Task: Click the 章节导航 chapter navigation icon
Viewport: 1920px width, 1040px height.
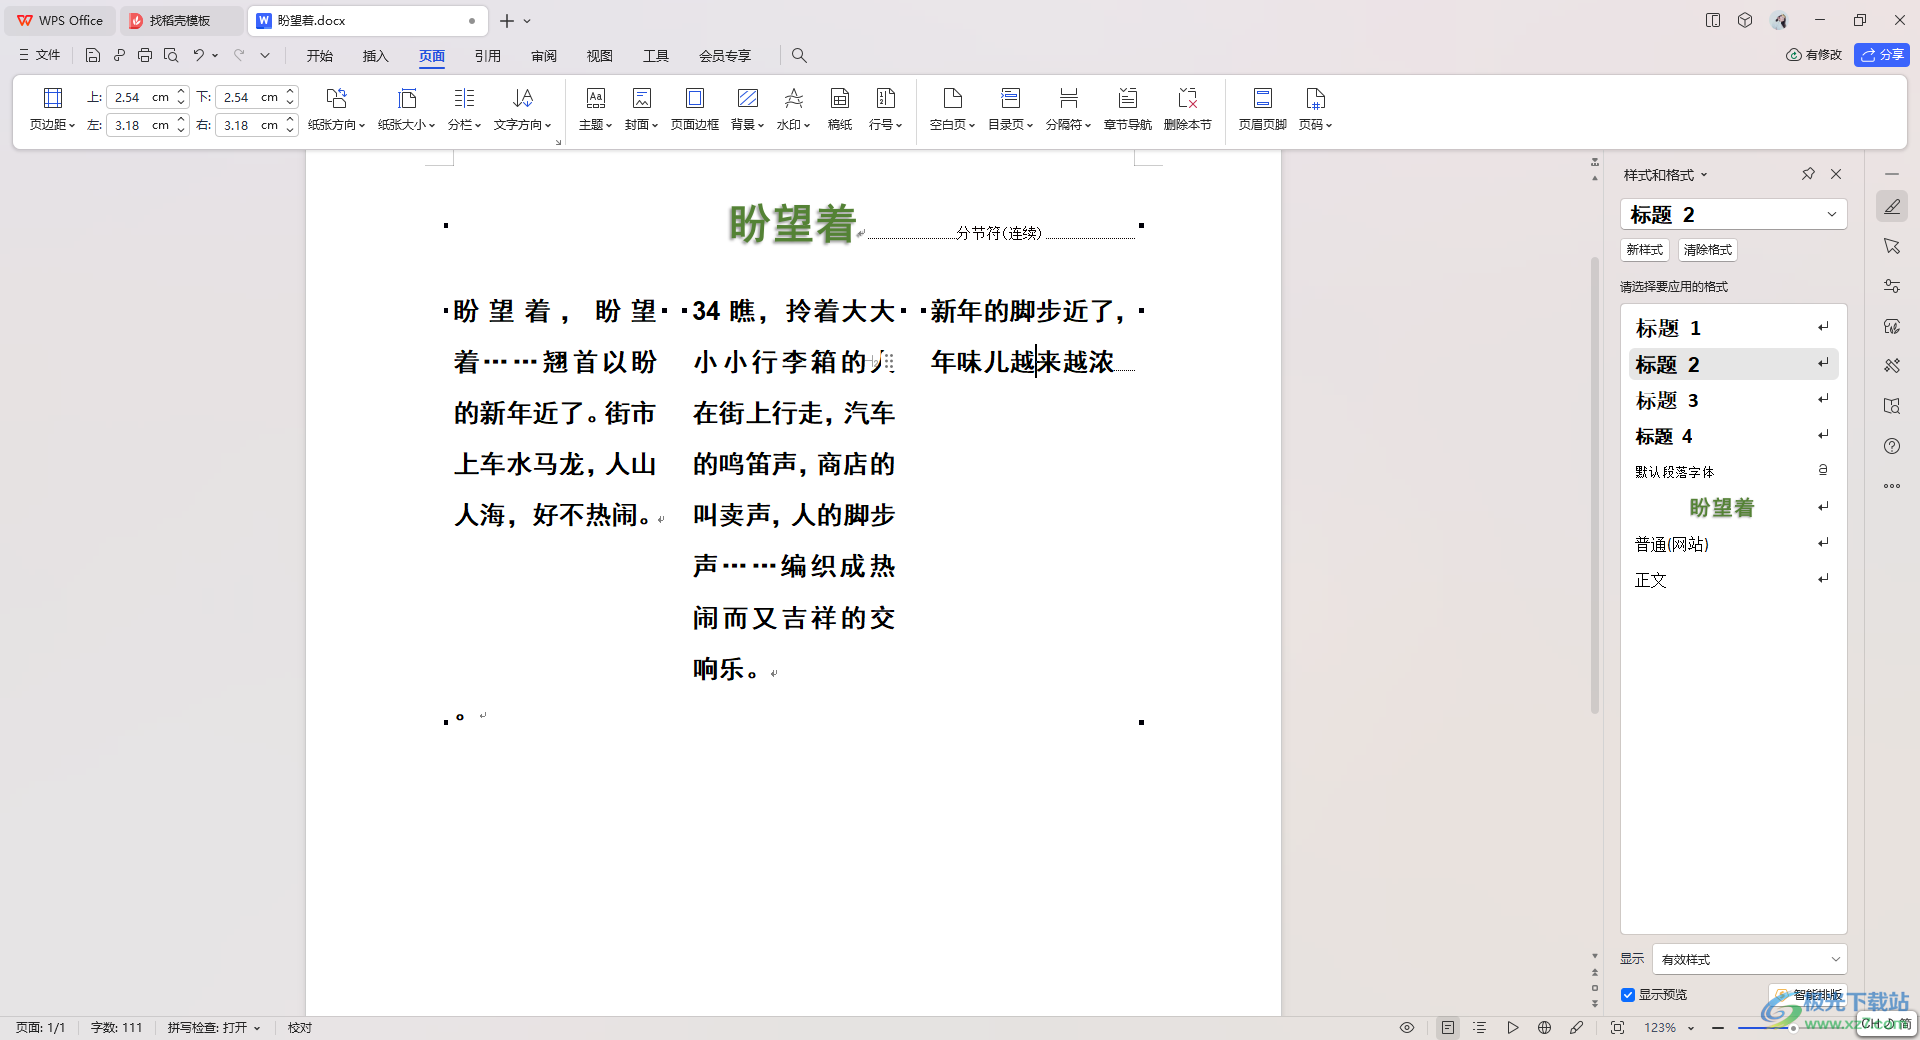Action: click(x=1128, y=109)
